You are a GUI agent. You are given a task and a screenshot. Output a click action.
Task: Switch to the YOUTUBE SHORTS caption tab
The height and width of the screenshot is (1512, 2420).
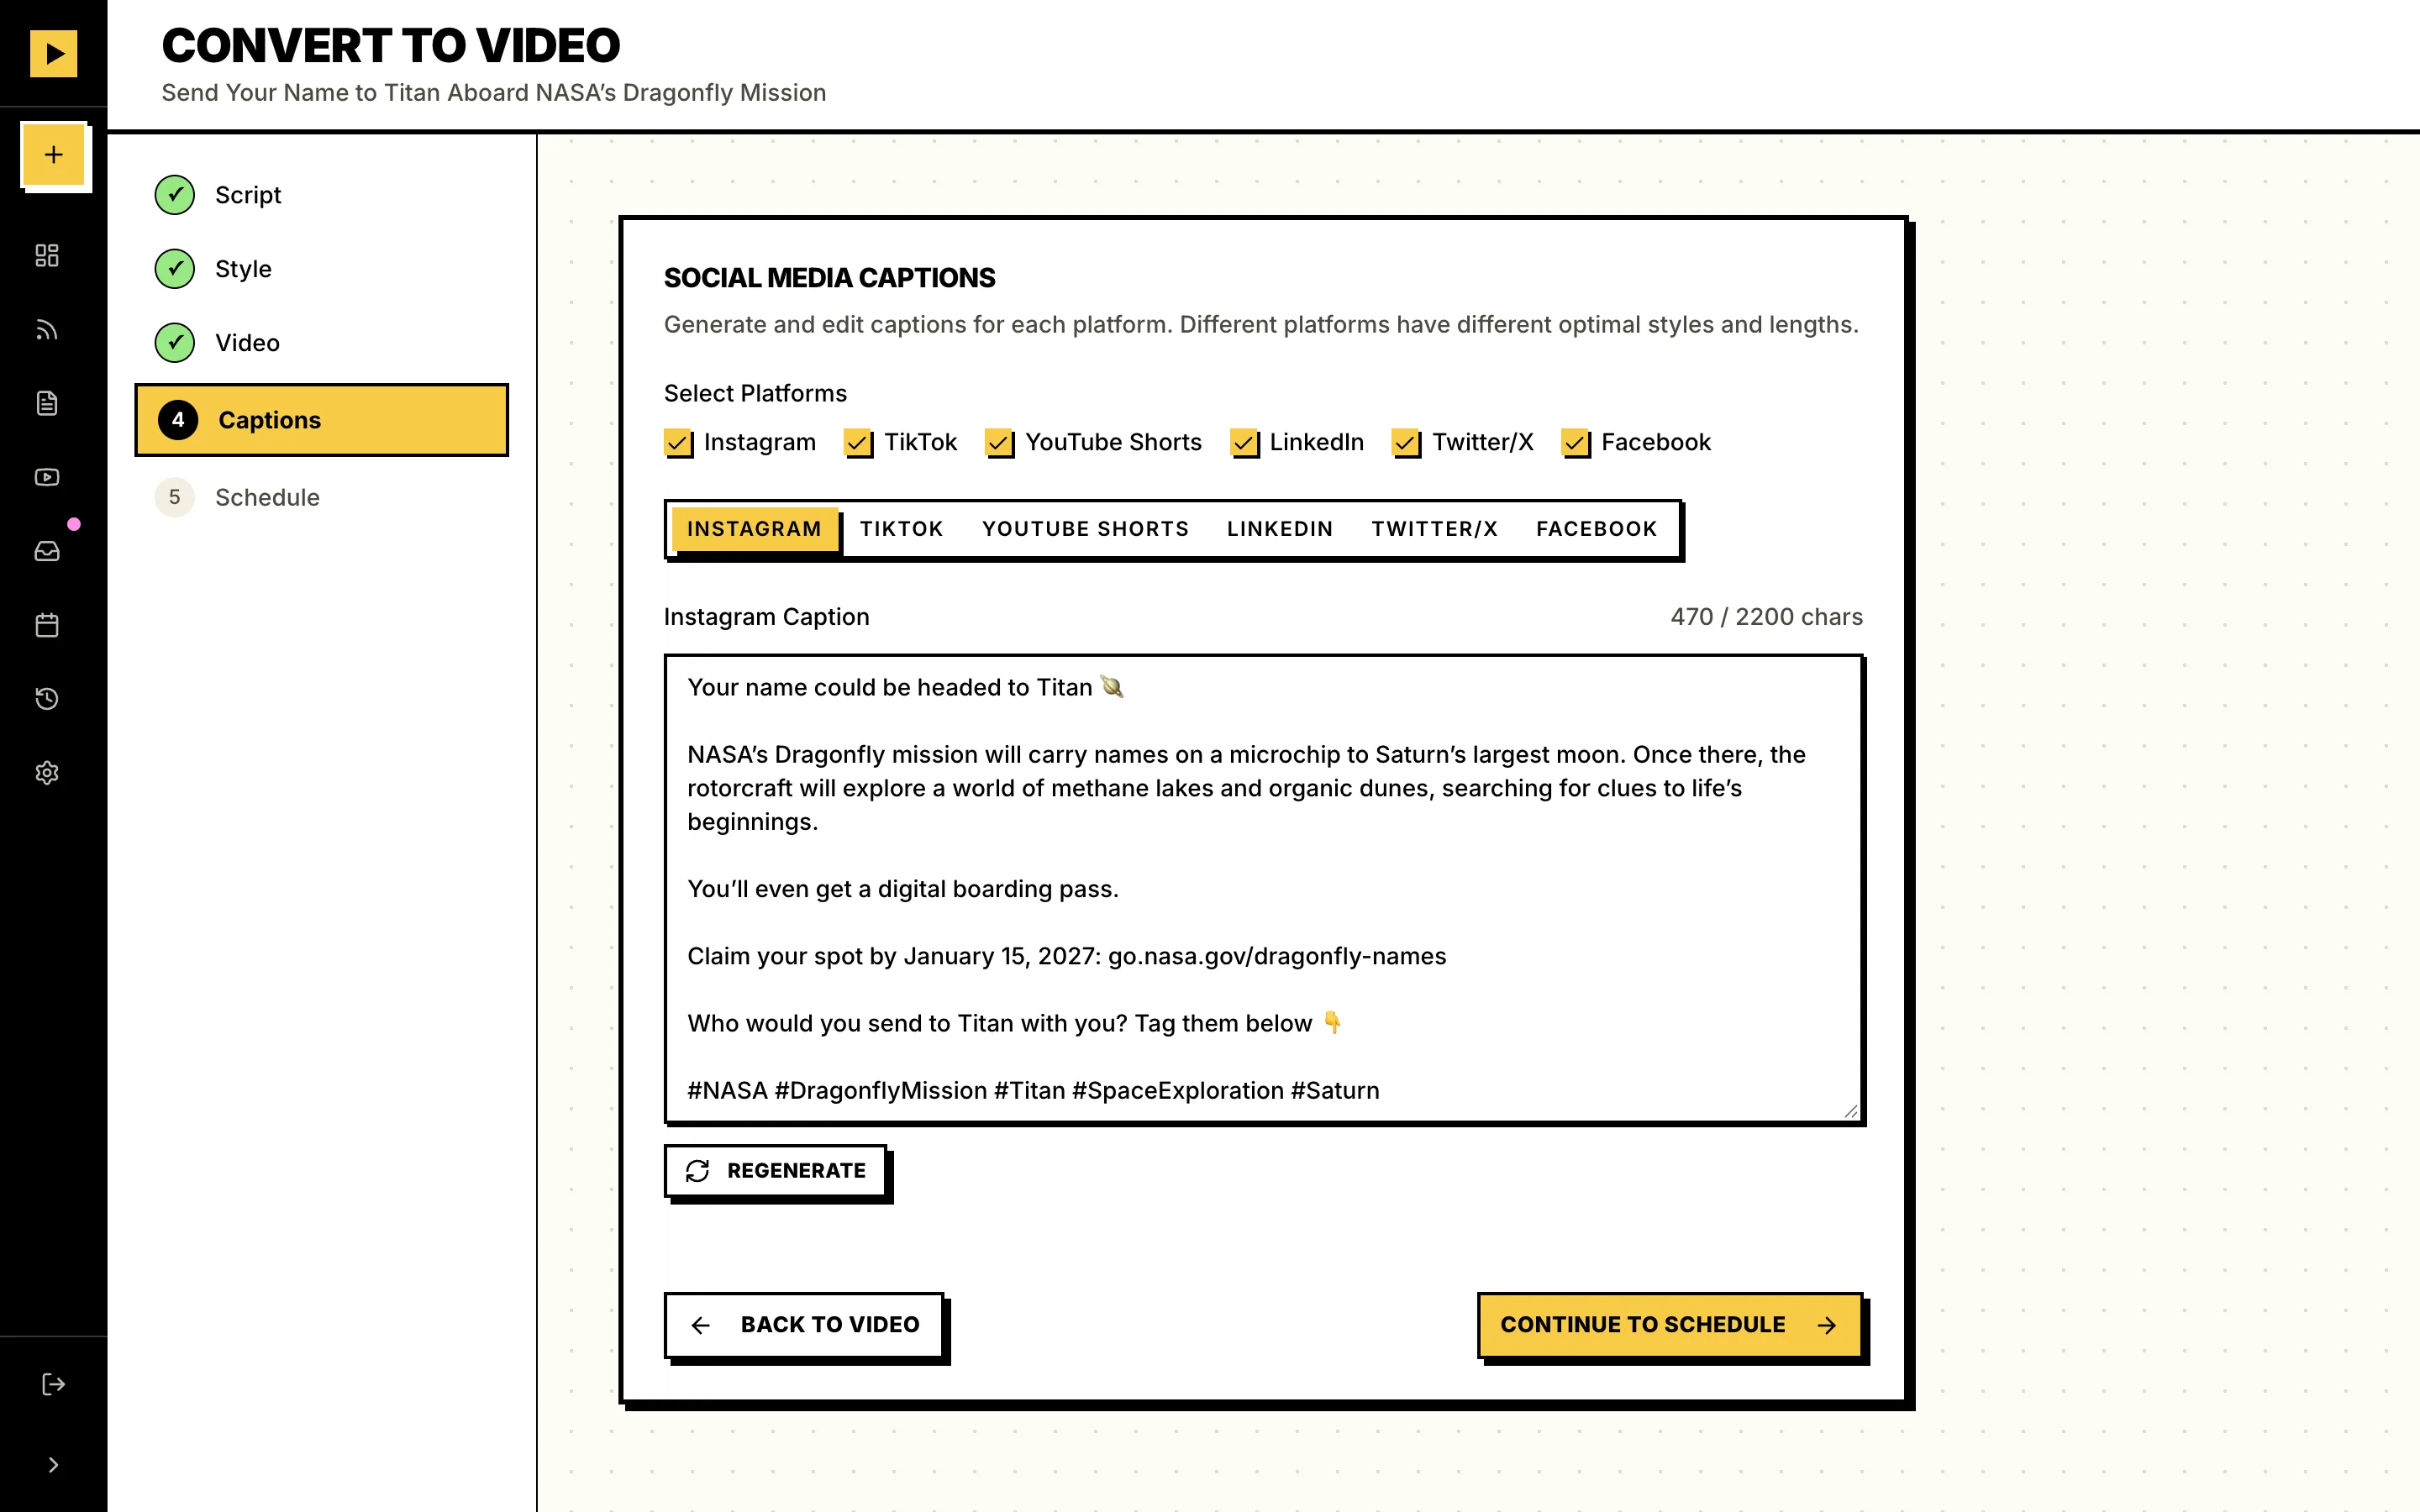click(1085, 529)
